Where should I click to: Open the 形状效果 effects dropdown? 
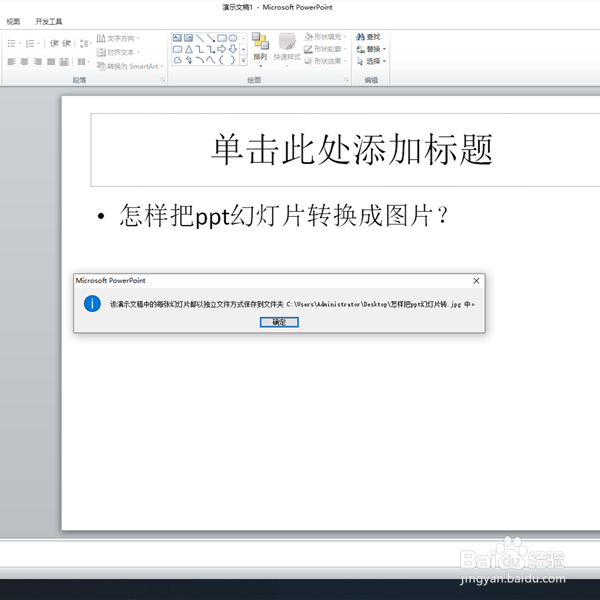[x=326, y=61]
